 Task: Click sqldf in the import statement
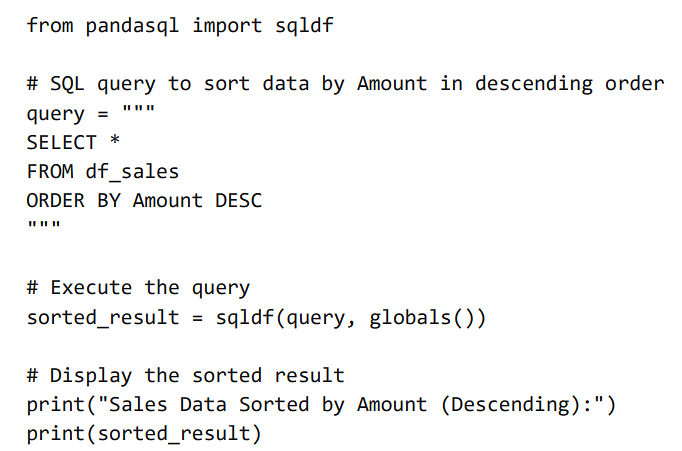[304, 25]
